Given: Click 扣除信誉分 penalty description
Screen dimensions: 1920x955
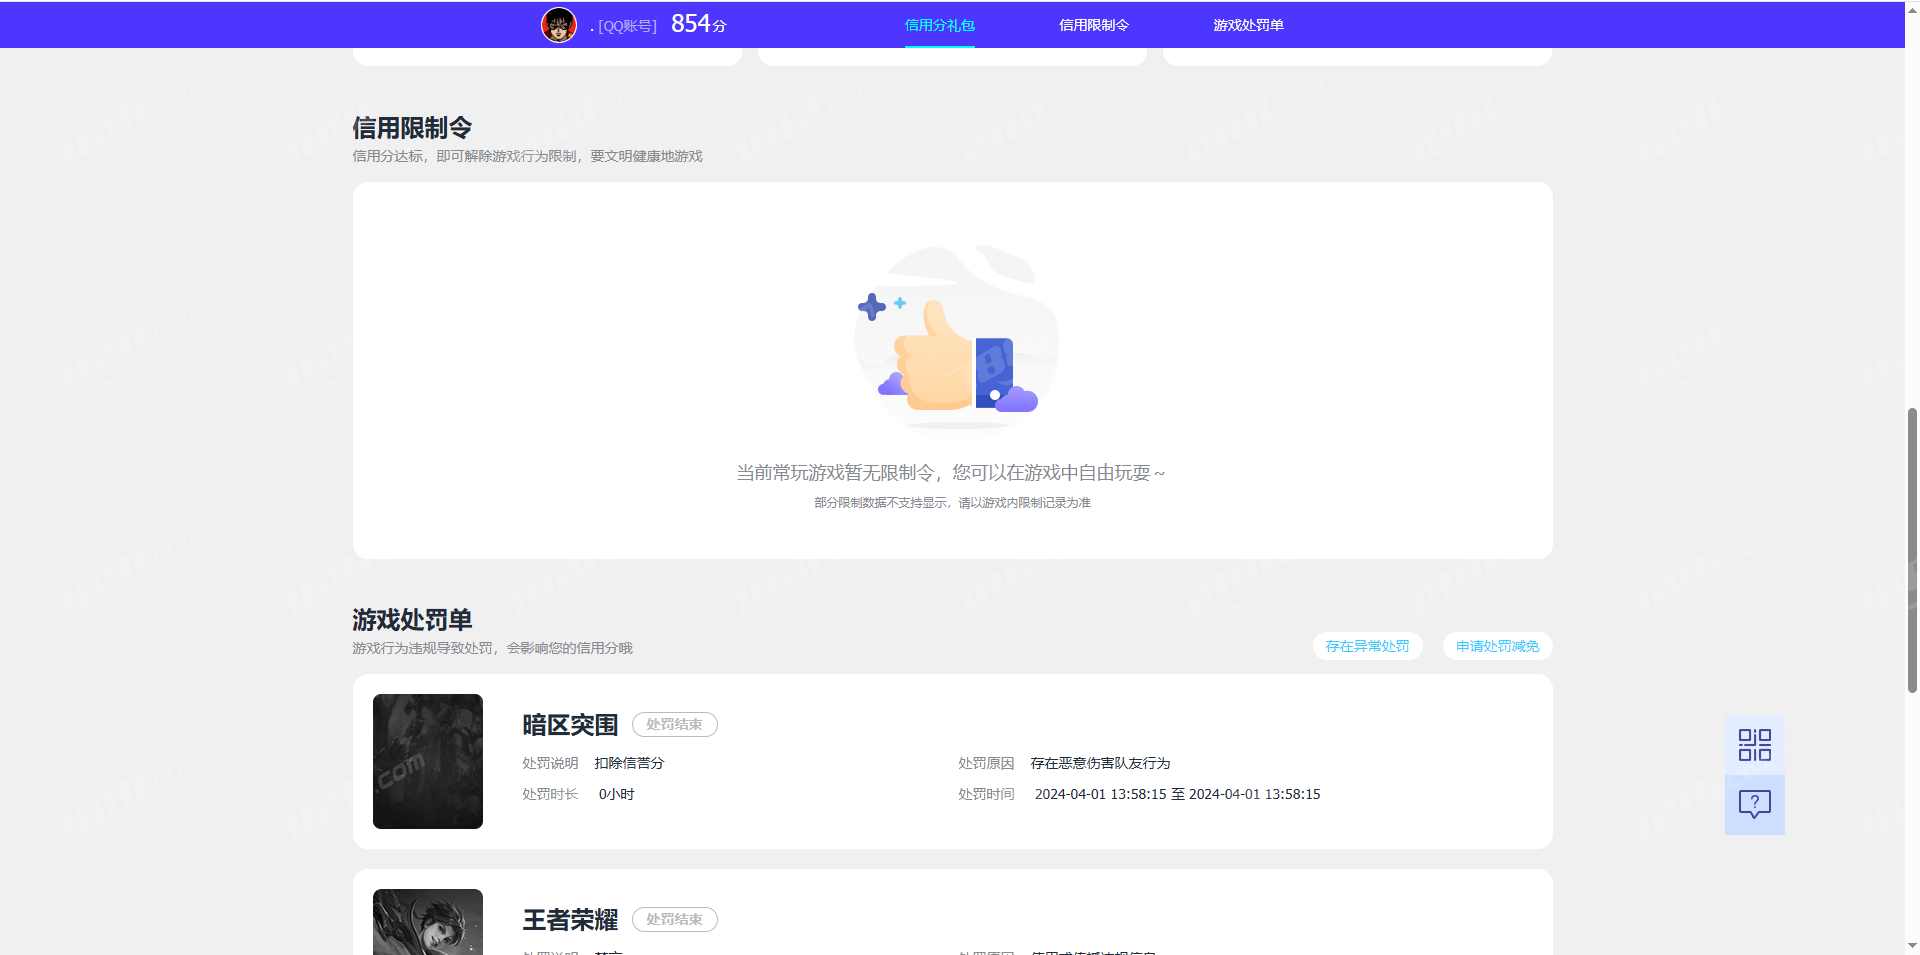Looking at the screenshot, I should point(629,763).
